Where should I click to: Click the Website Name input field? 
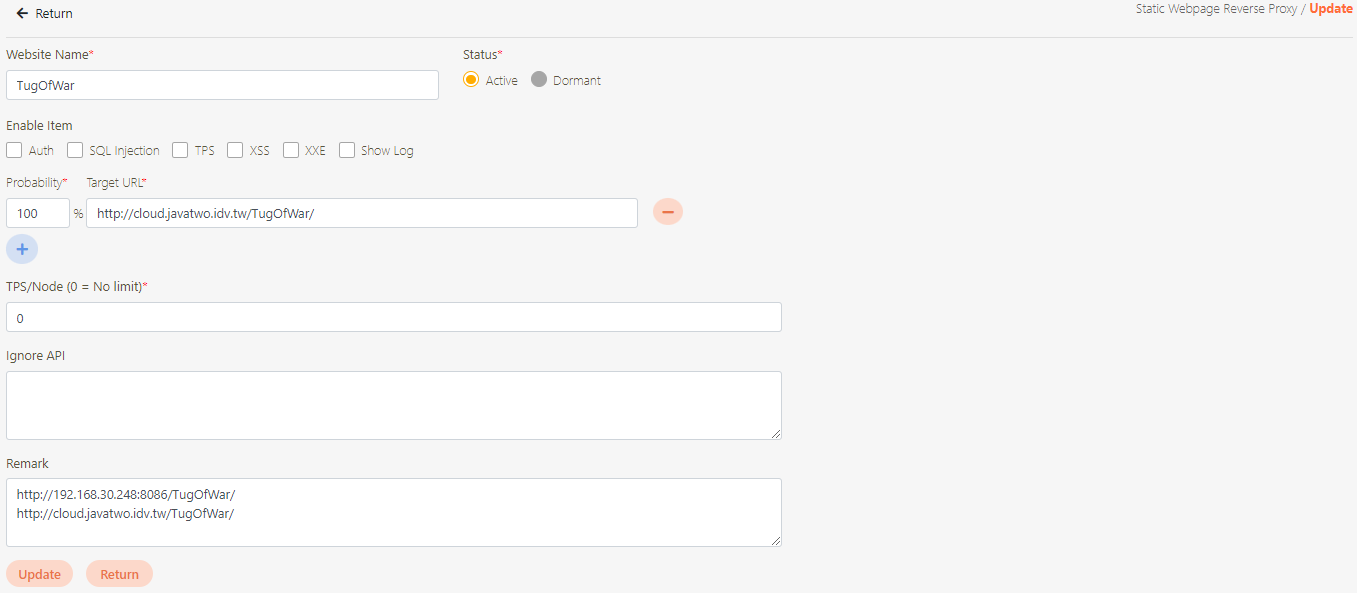[222, 85]
